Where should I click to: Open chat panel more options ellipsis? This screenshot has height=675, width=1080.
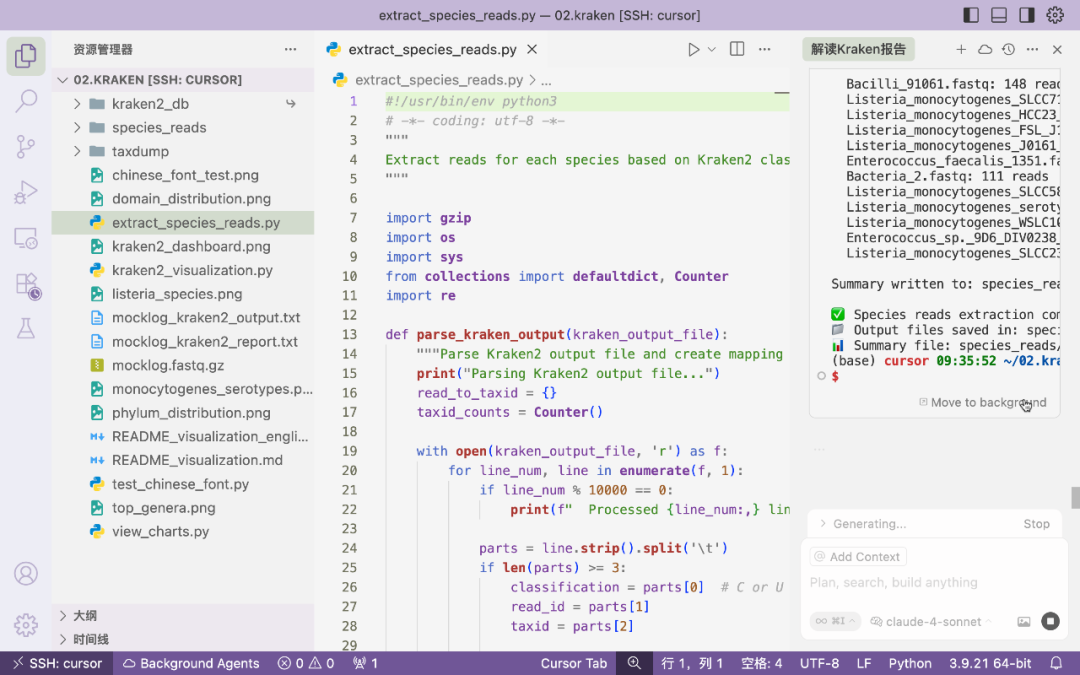[x=1032, y=50]
